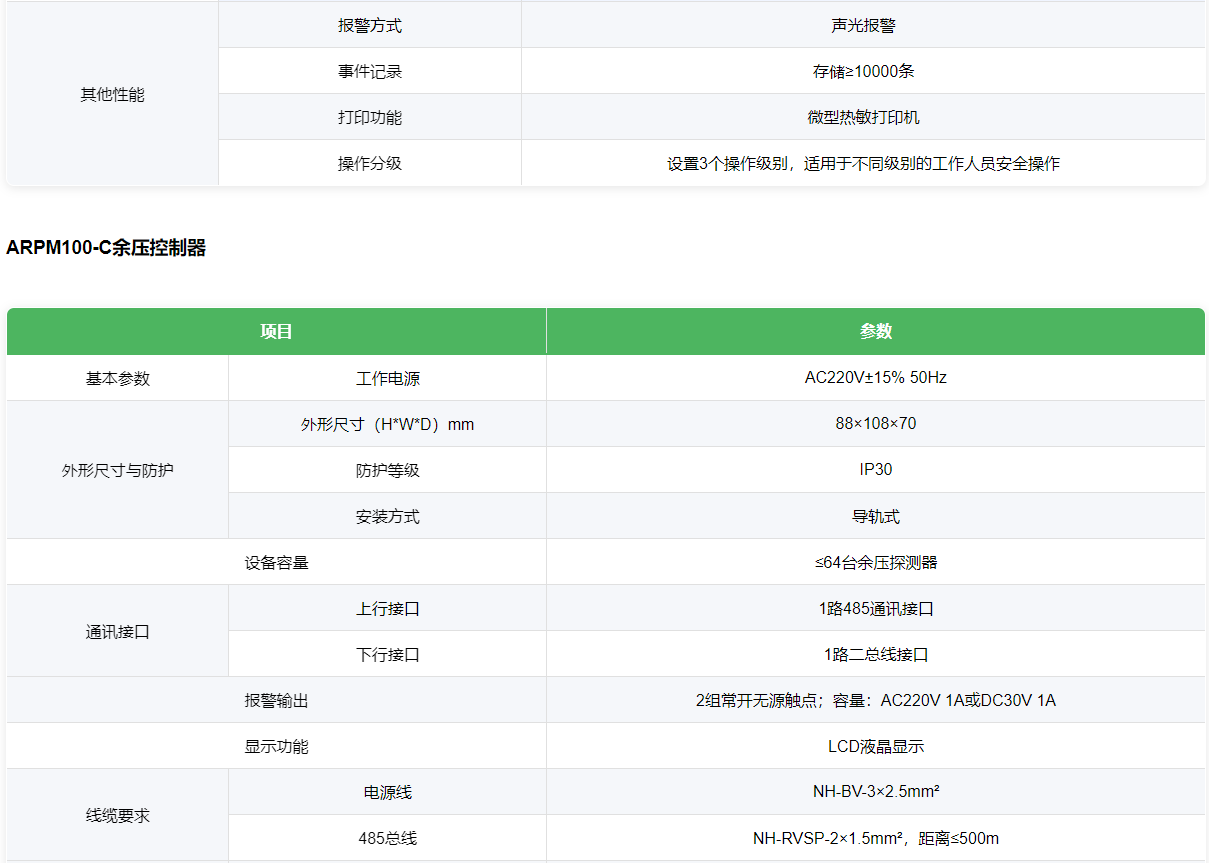The width and height of the screenshot is (1209, 863).
Task: Select the green 项目 header cell
Action: [x=276, y=331]
